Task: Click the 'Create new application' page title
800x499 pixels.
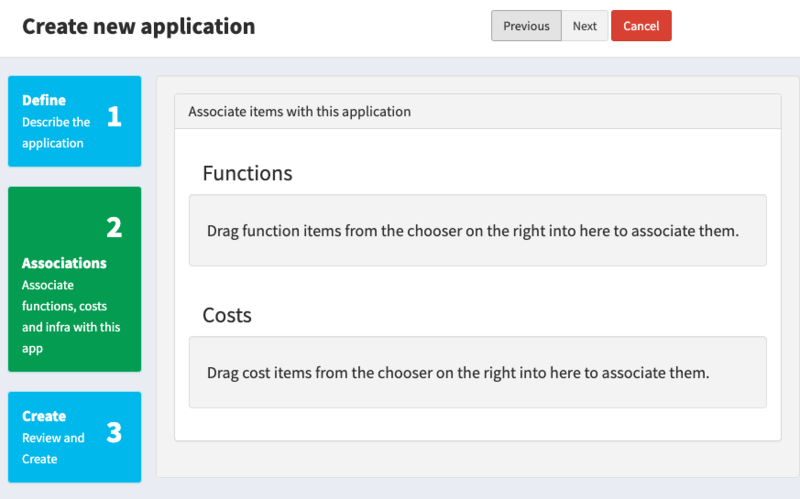Action: point(138,27)
